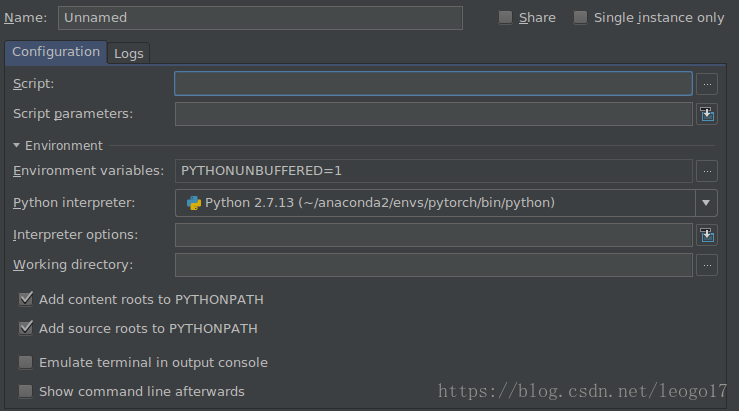Click the Name field containing Unnamed
739x411 pixels.
coord(260,18)
